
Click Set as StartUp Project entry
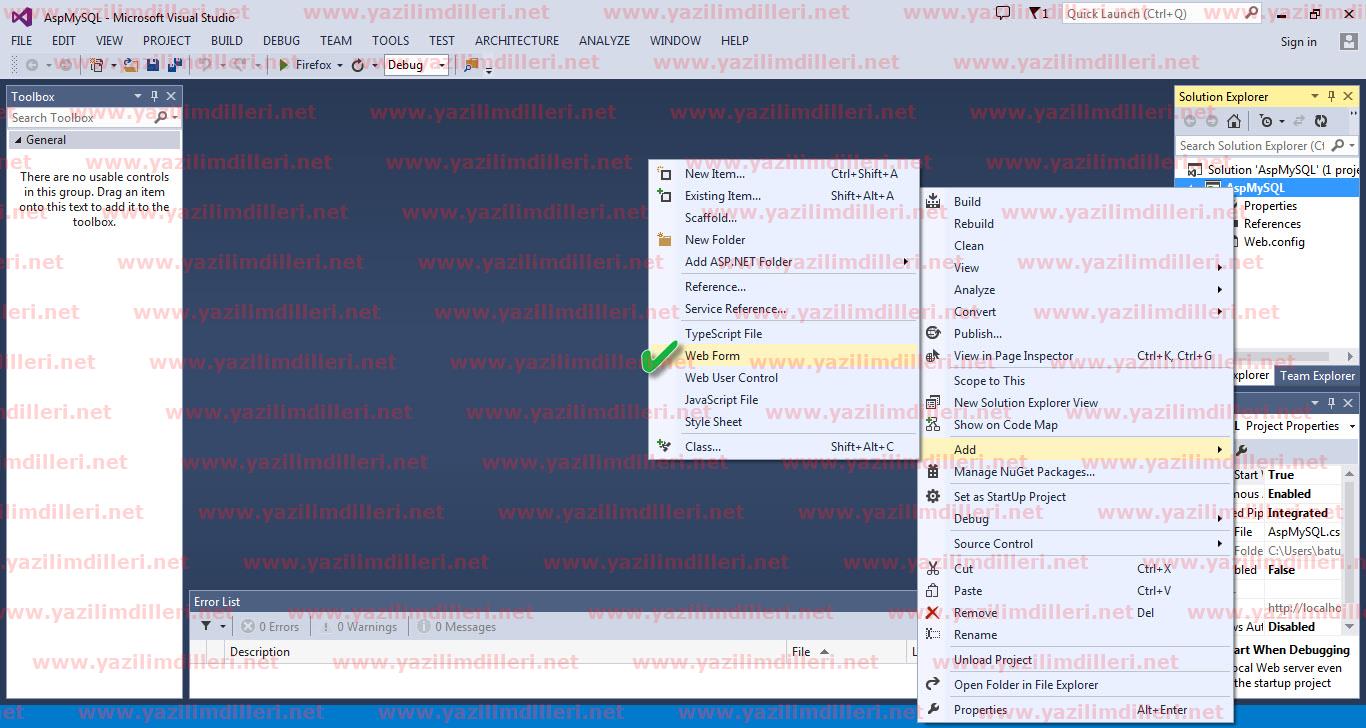pos(1076,497)
